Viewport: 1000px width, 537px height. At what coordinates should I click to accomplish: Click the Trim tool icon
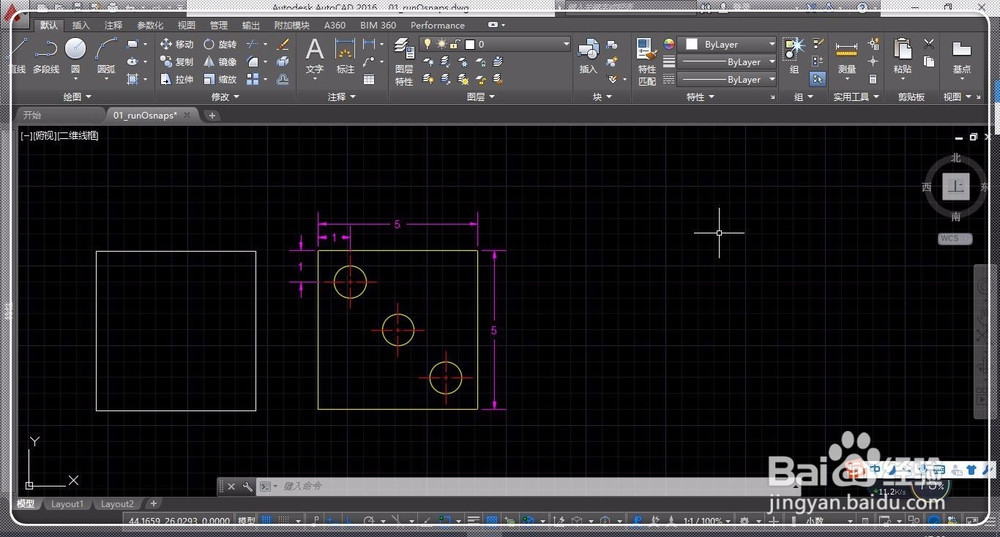click(x=253, y=44)
